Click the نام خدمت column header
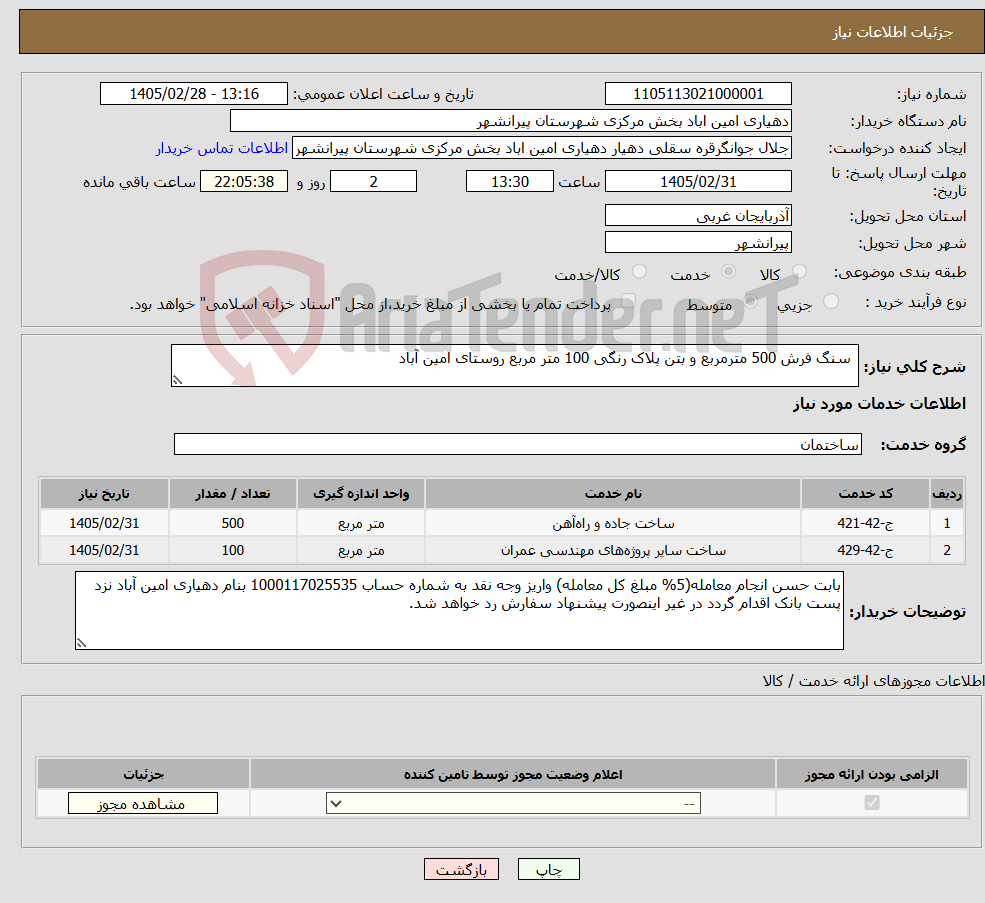 [612, 494]
